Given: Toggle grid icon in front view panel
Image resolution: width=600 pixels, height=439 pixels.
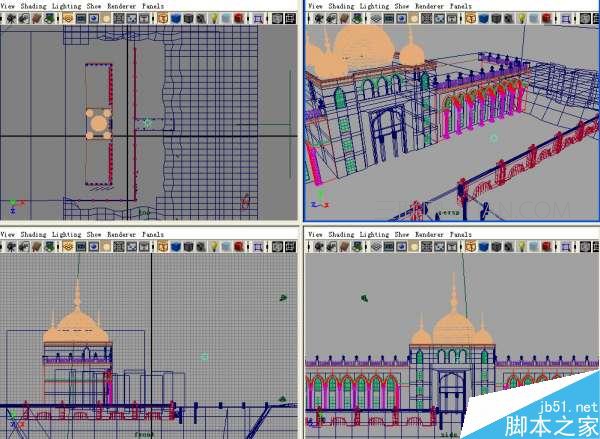Looking at the screenshot, I should coord(68,246).
